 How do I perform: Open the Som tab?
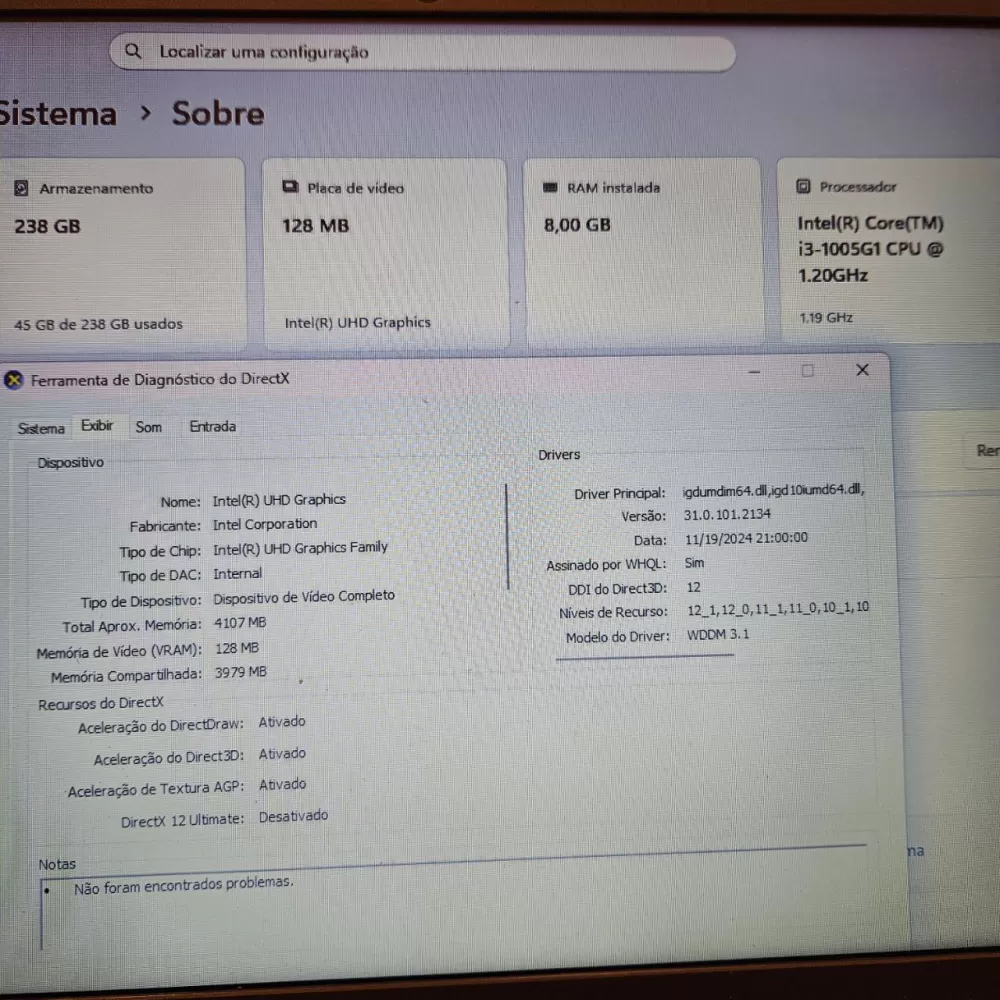click(149, 427)
